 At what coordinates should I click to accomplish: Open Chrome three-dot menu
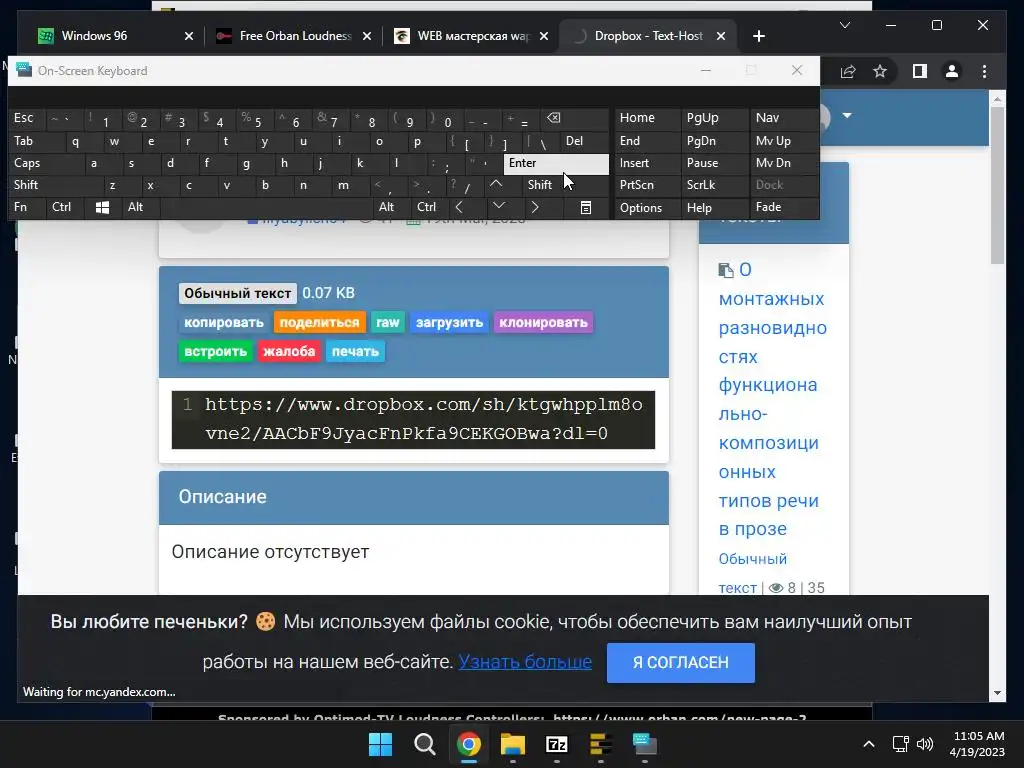[984, 71]
